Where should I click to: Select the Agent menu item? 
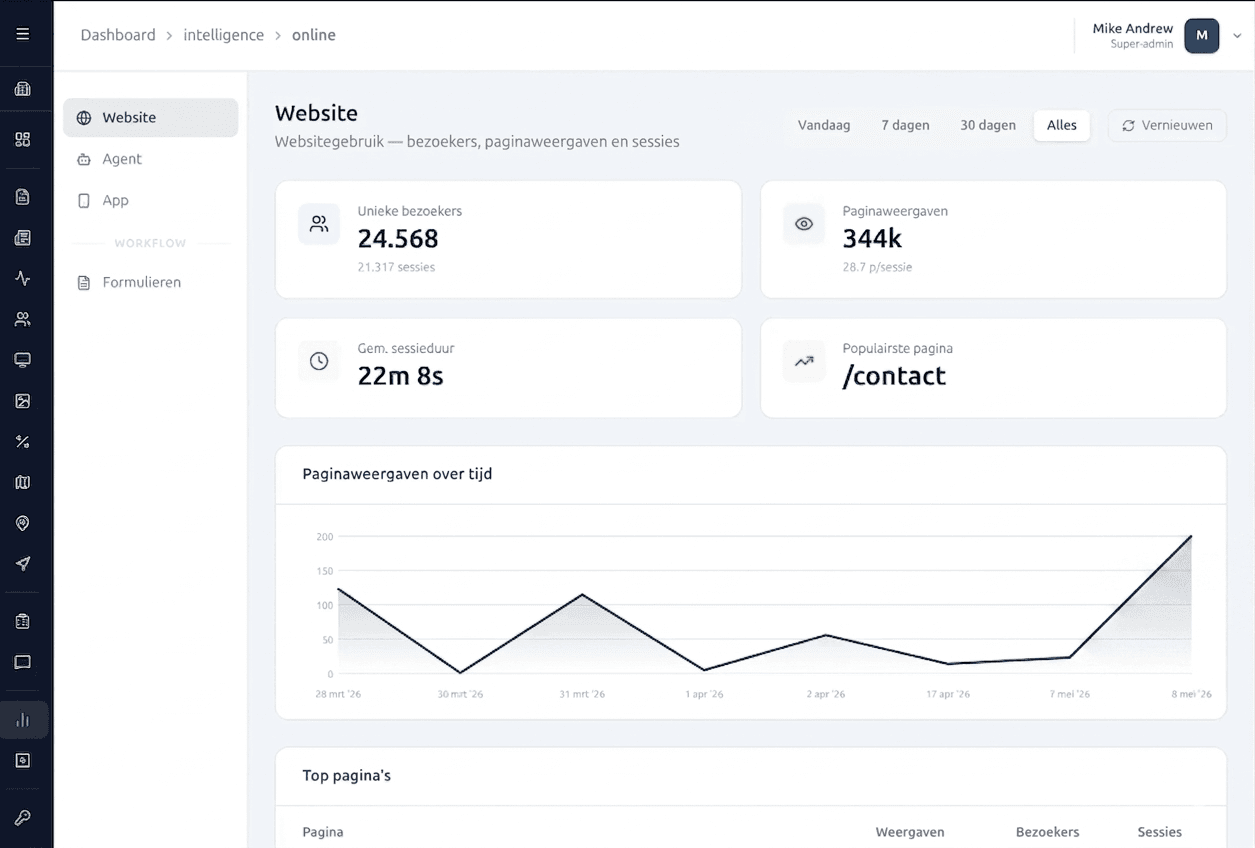[x=150, y=159]
